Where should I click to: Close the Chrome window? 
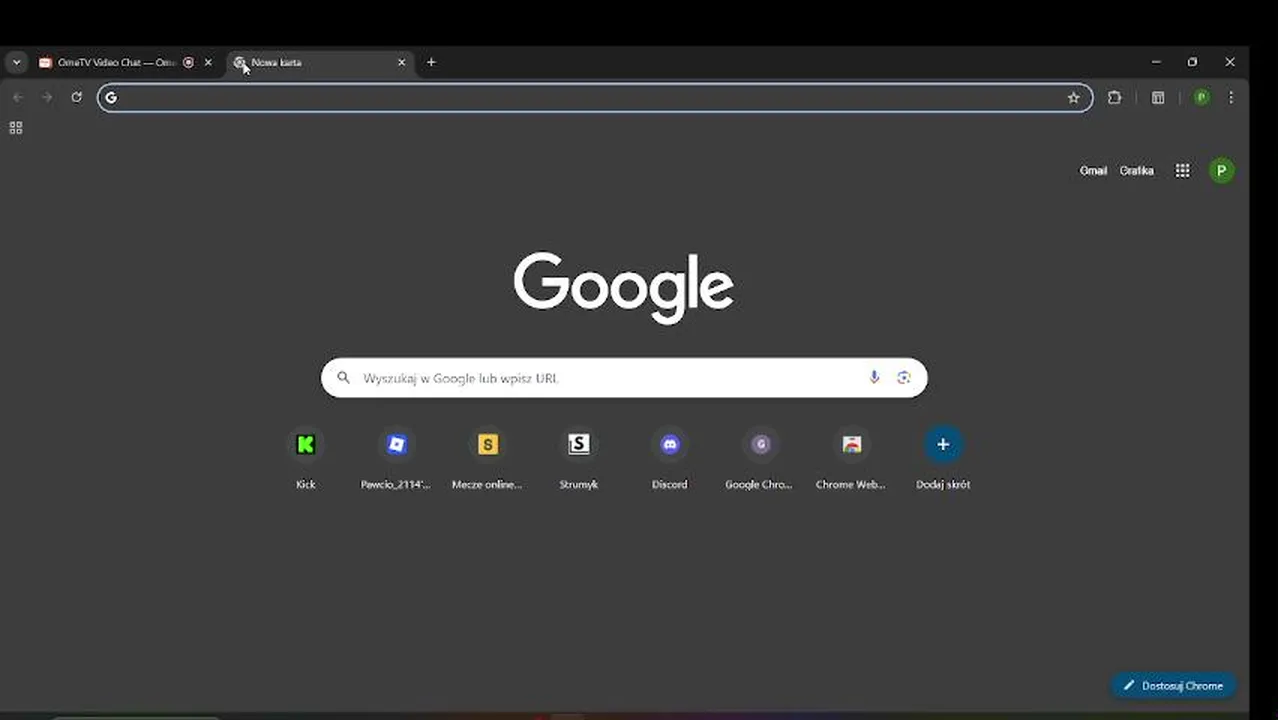click(1230, 62)
